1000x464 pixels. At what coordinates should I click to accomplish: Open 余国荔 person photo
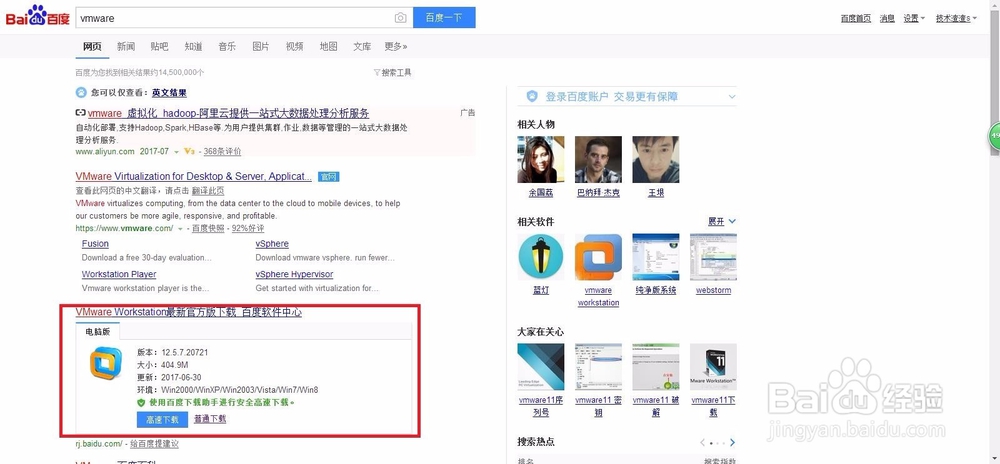[x=541, y=159]
